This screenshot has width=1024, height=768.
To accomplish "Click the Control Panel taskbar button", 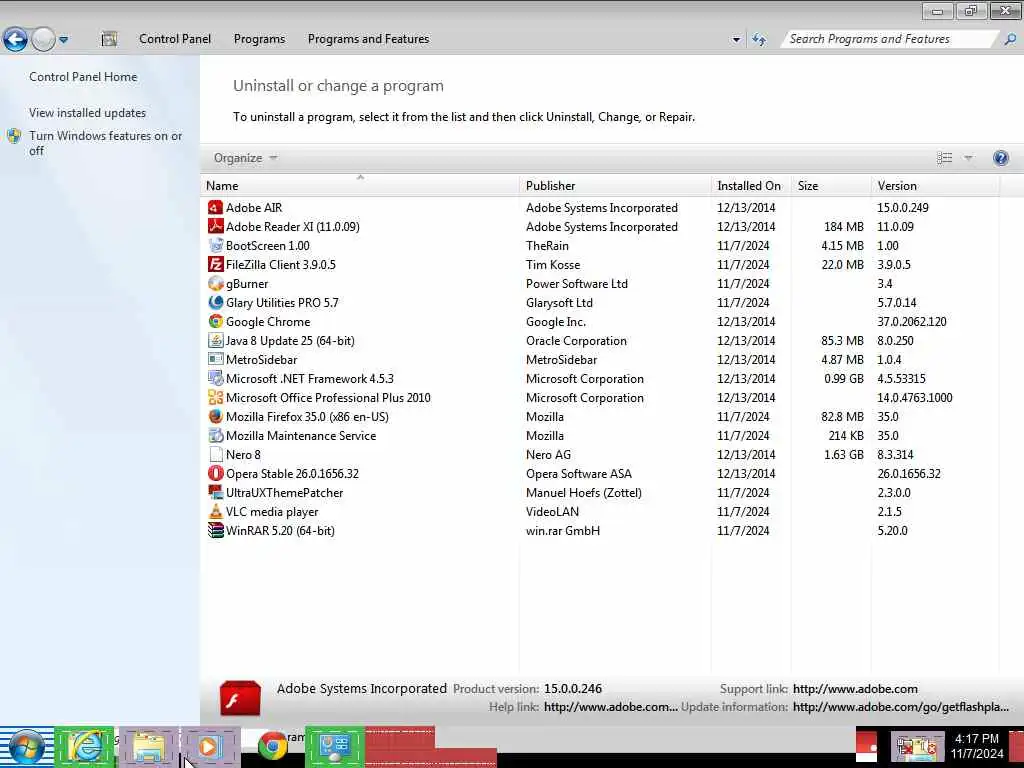I will coord(334,746).
